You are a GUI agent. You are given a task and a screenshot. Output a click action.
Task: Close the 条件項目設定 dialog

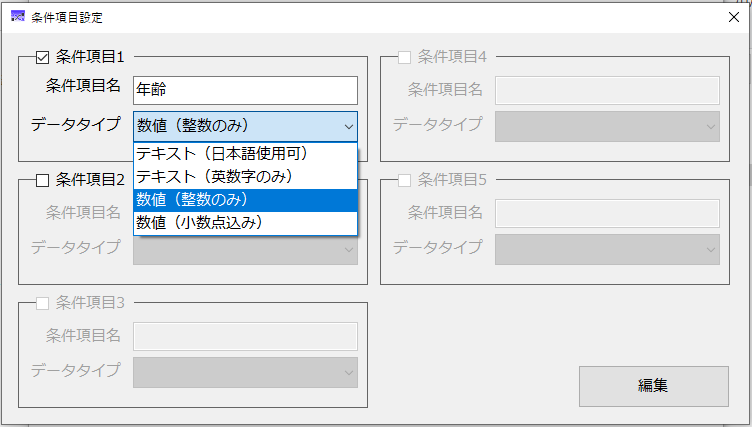click(733, 18)
